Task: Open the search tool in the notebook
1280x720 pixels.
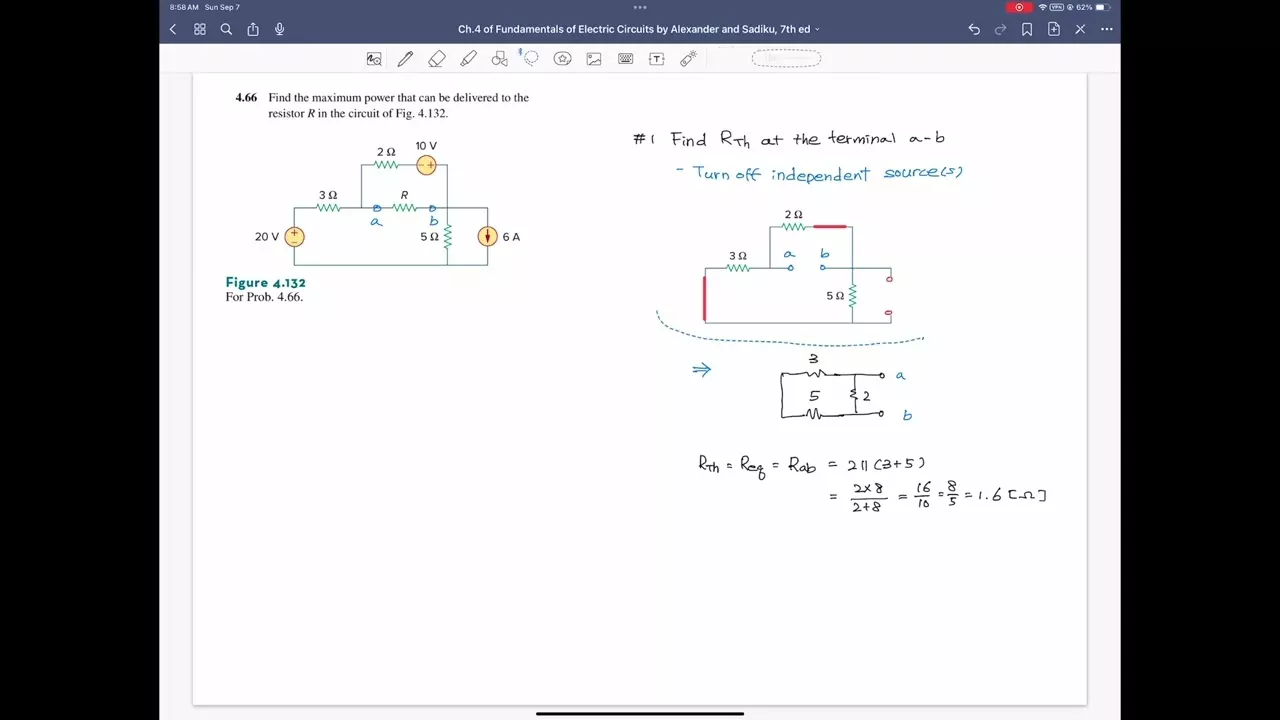Action: tap(226, 29)
